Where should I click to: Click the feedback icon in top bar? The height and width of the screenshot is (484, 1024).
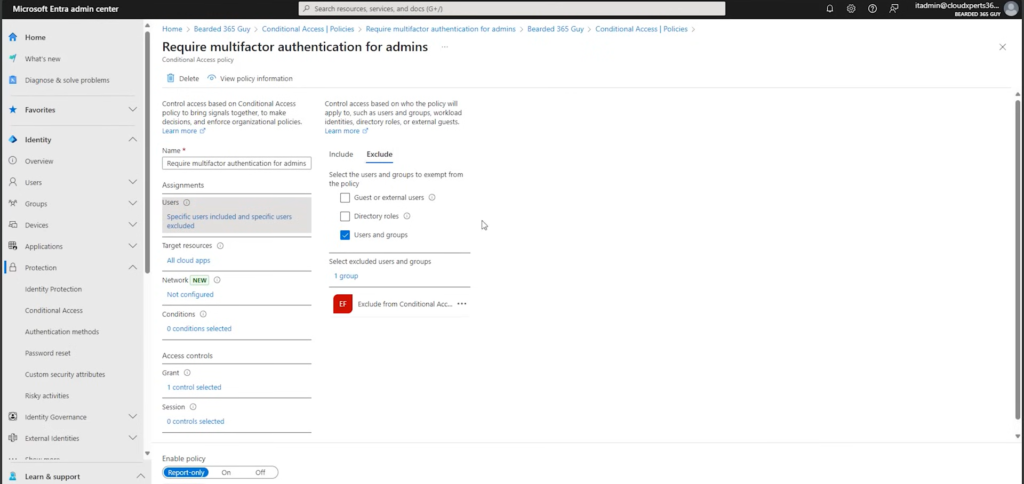click(x=894, y=9)
